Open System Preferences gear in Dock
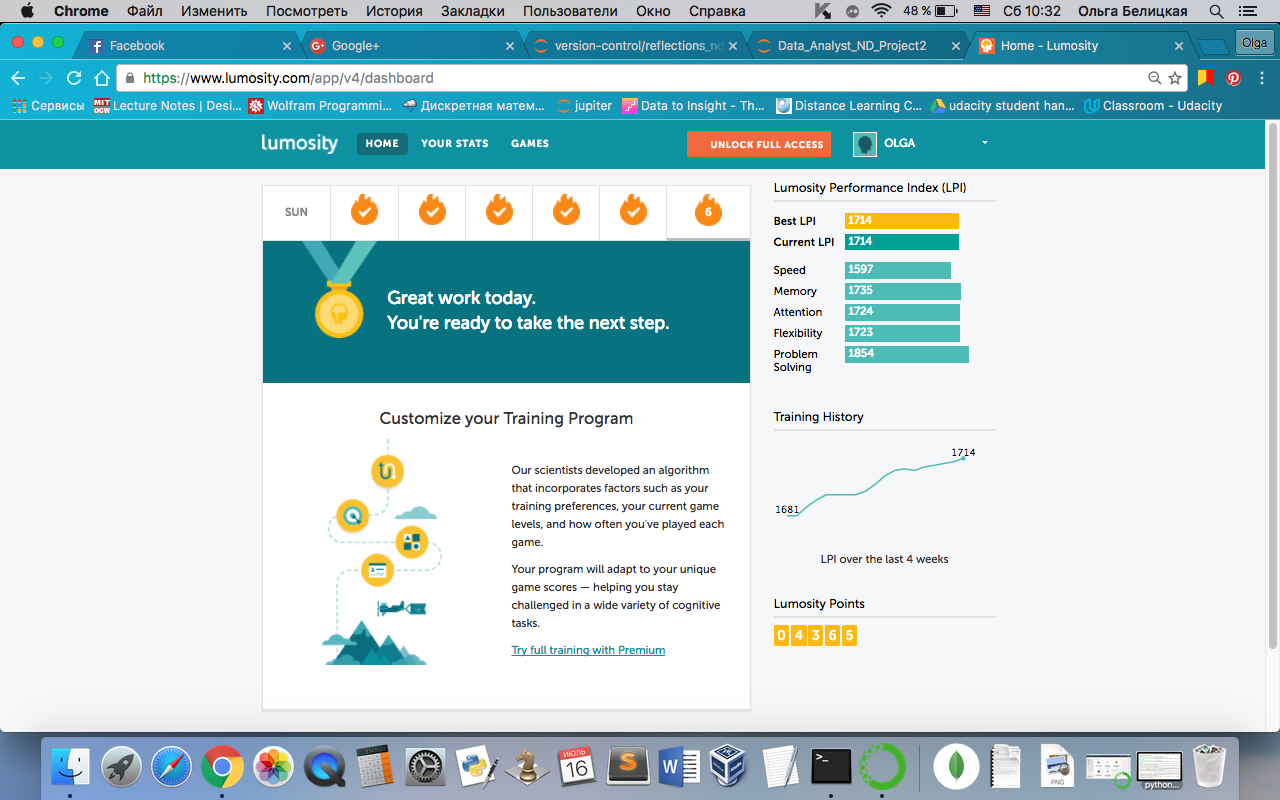The image size is (1280, 800). tap(425, 767)
